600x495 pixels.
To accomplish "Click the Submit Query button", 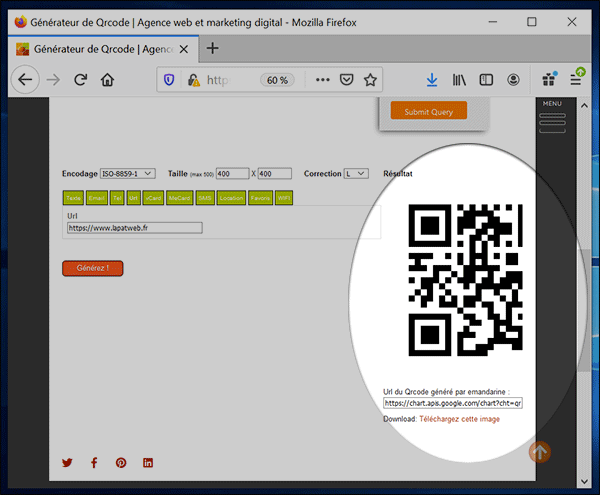I will [x=428, y=112].
